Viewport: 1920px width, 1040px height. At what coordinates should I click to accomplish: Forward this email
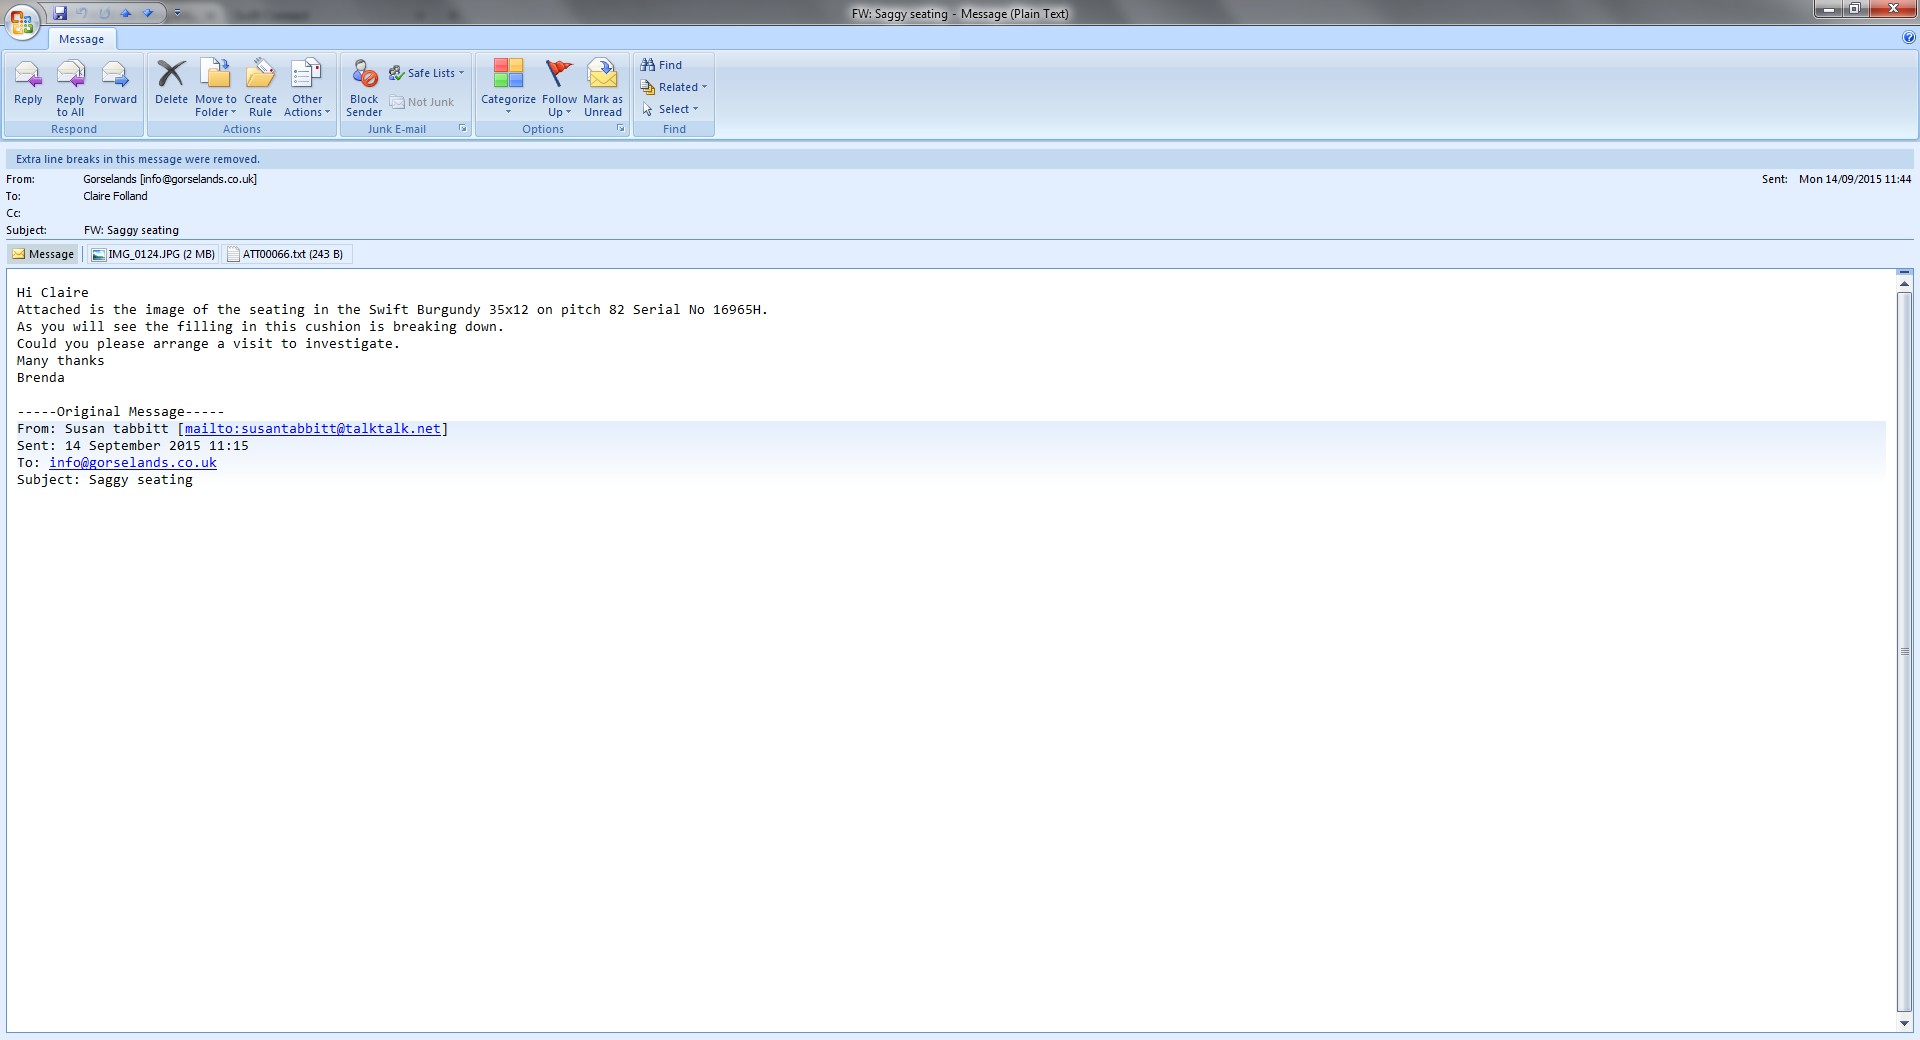(115, 83)
